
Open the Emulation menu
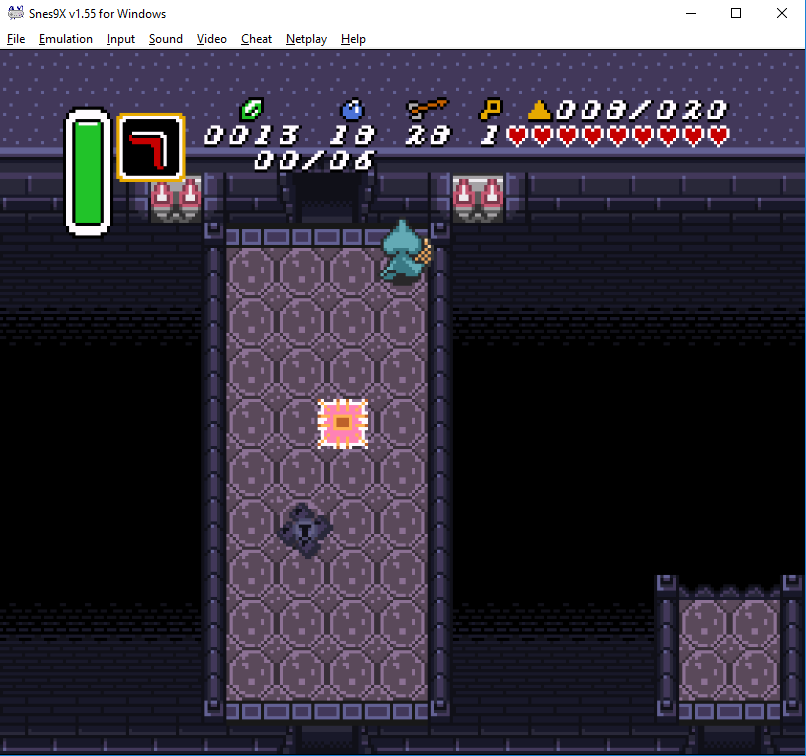[66, 39]
